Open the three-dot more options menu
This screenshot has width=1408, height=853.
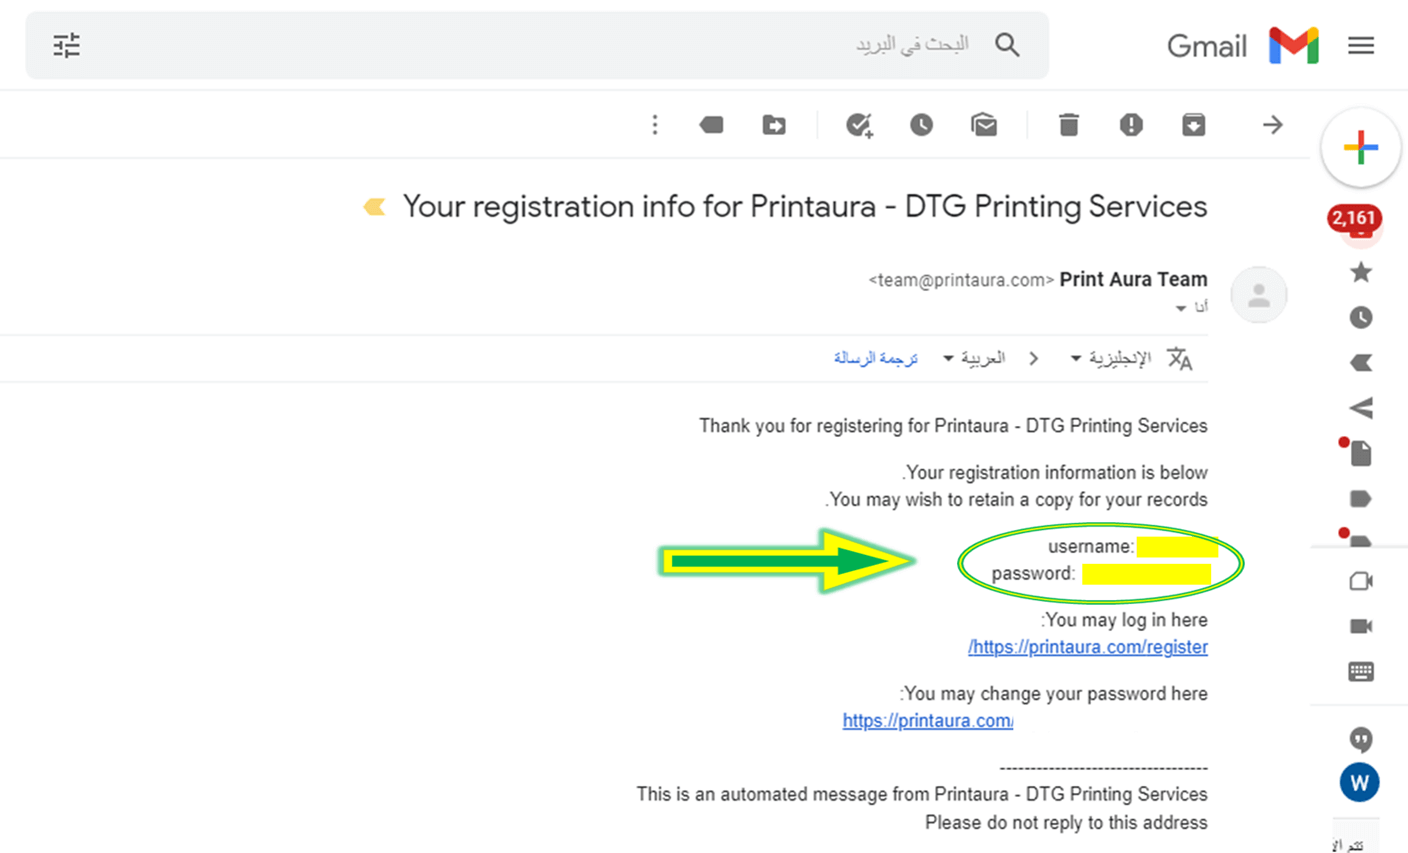pos(655,125)
